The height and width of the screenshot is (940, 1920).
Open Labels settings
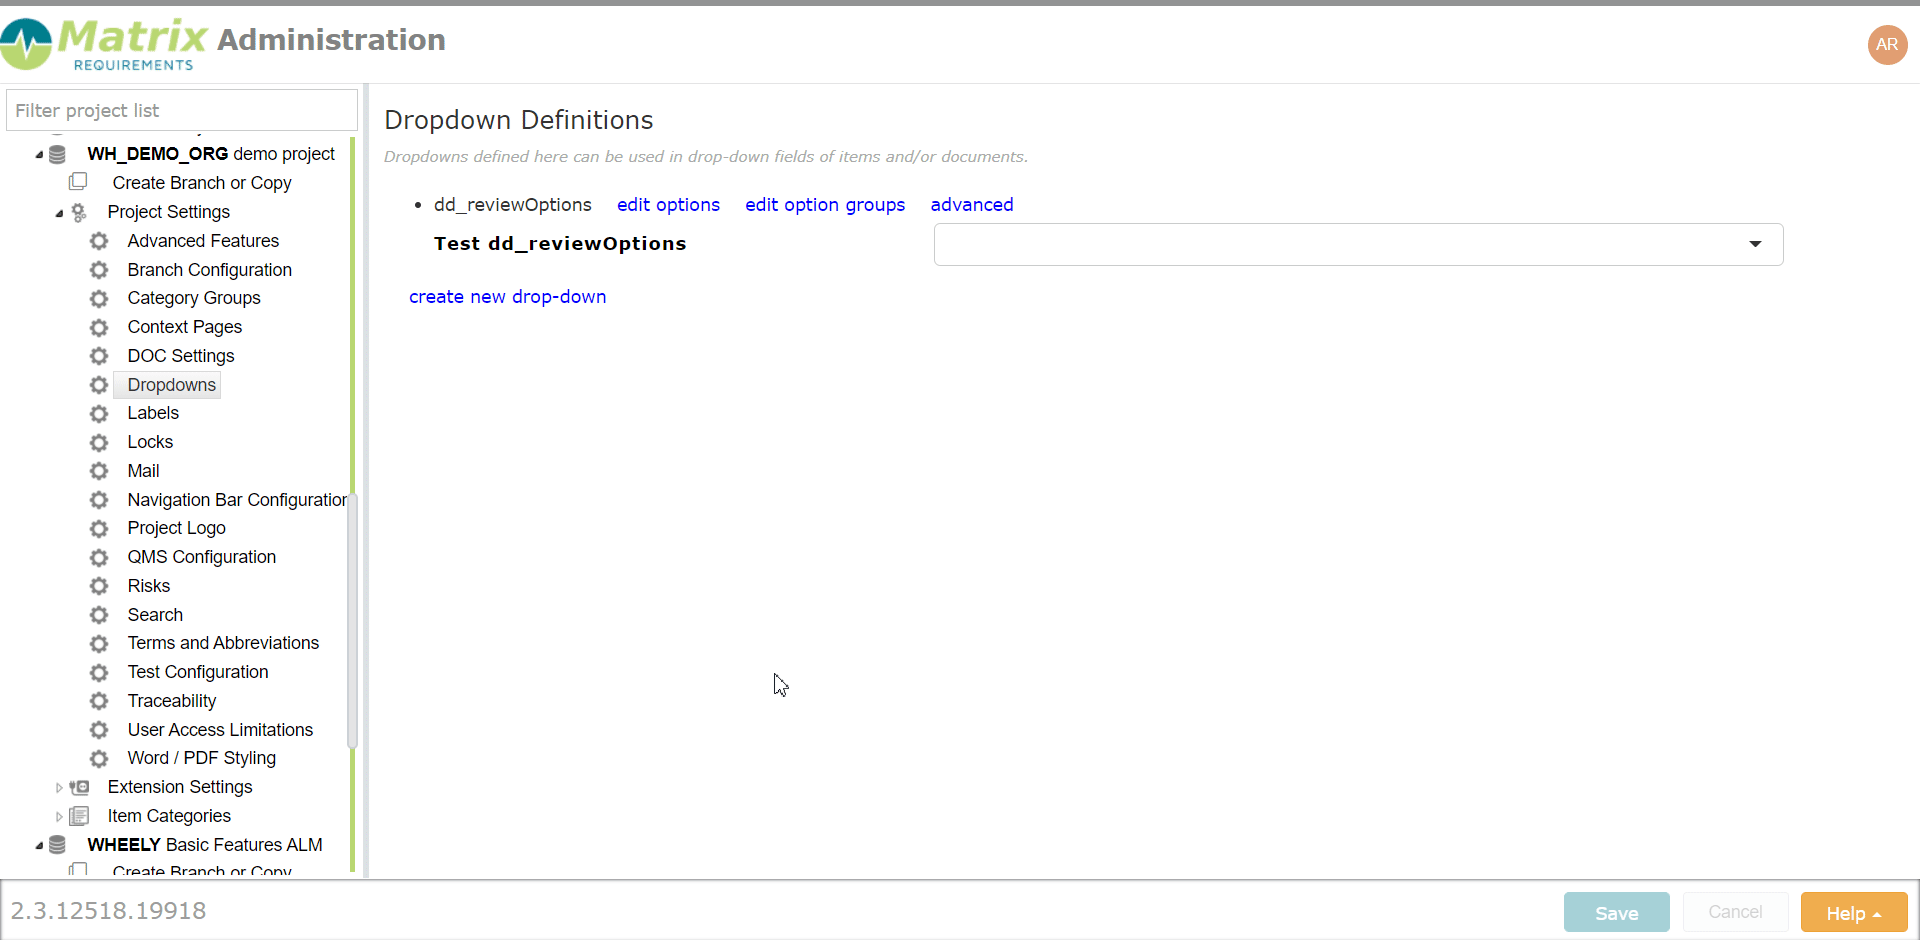(153, 413)
